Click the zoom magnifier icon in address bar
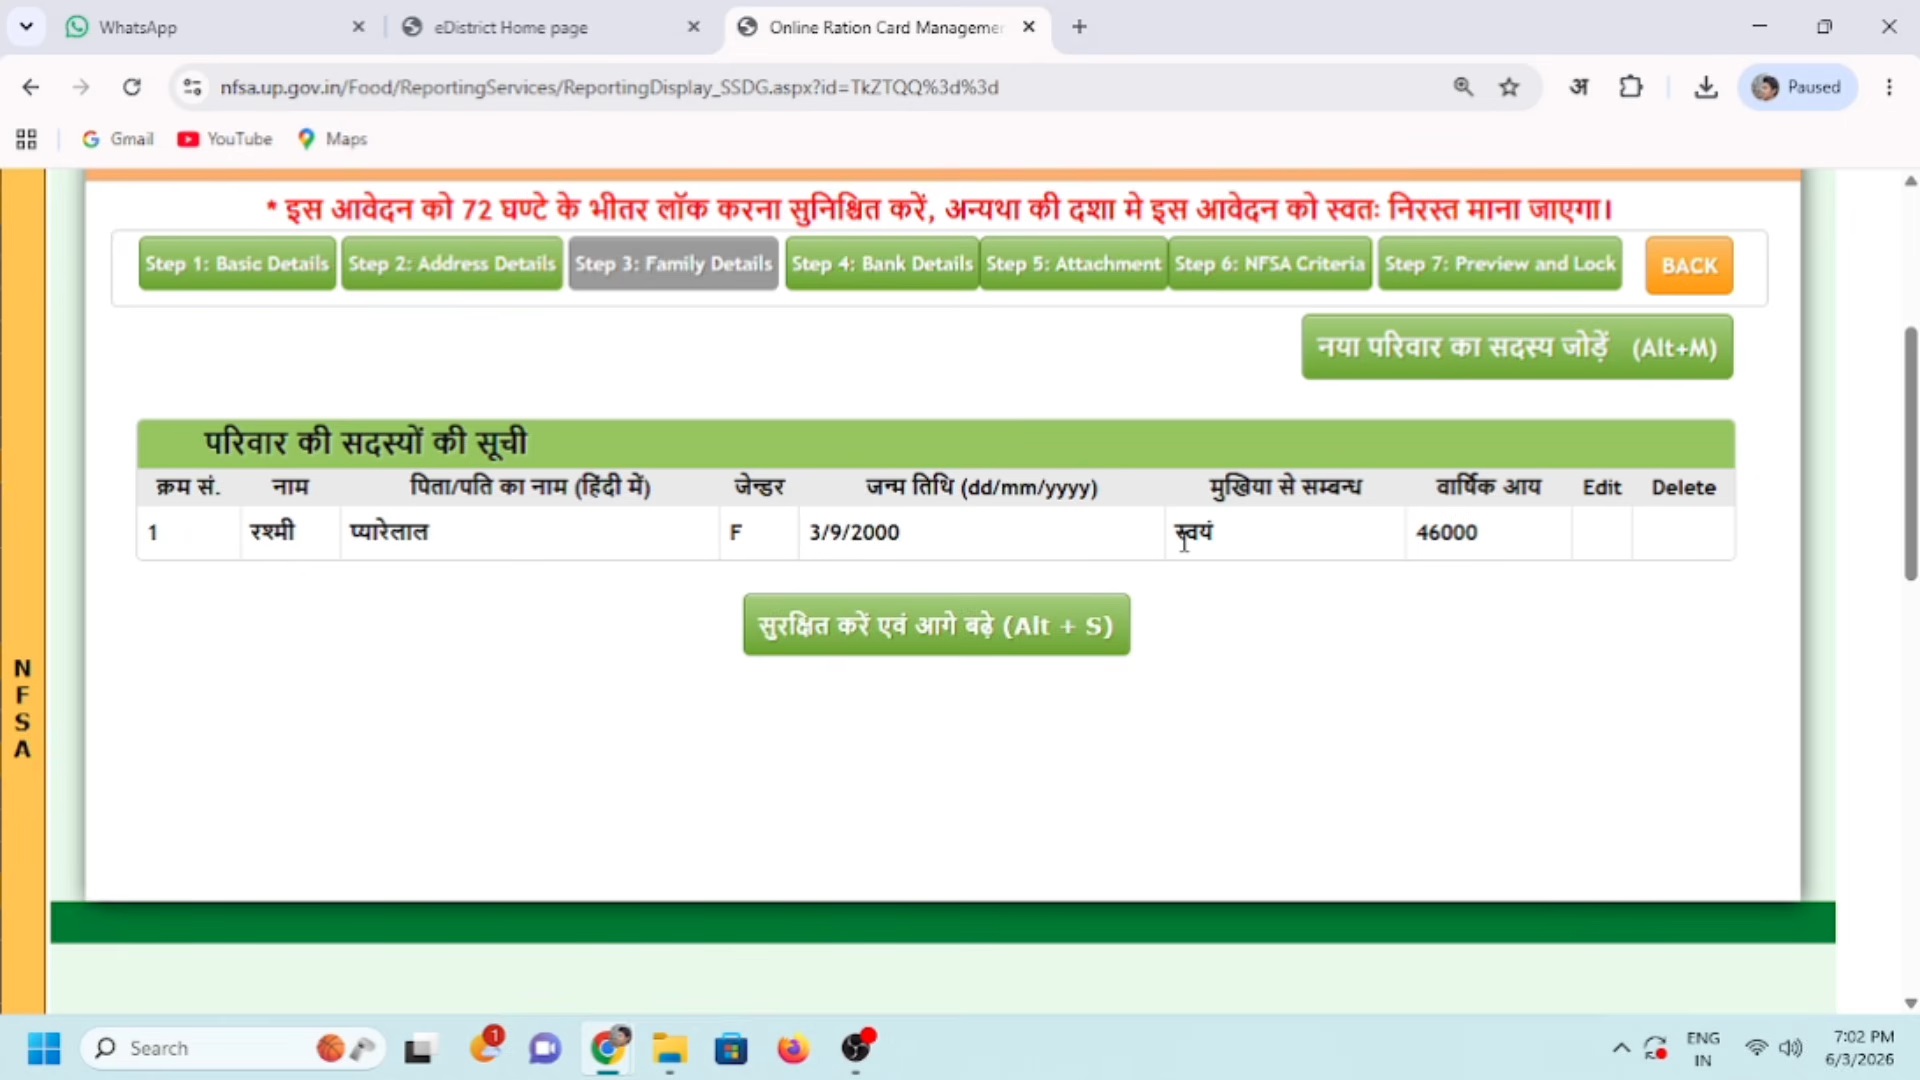The image size is (1920, 1080). point(1463,87)
